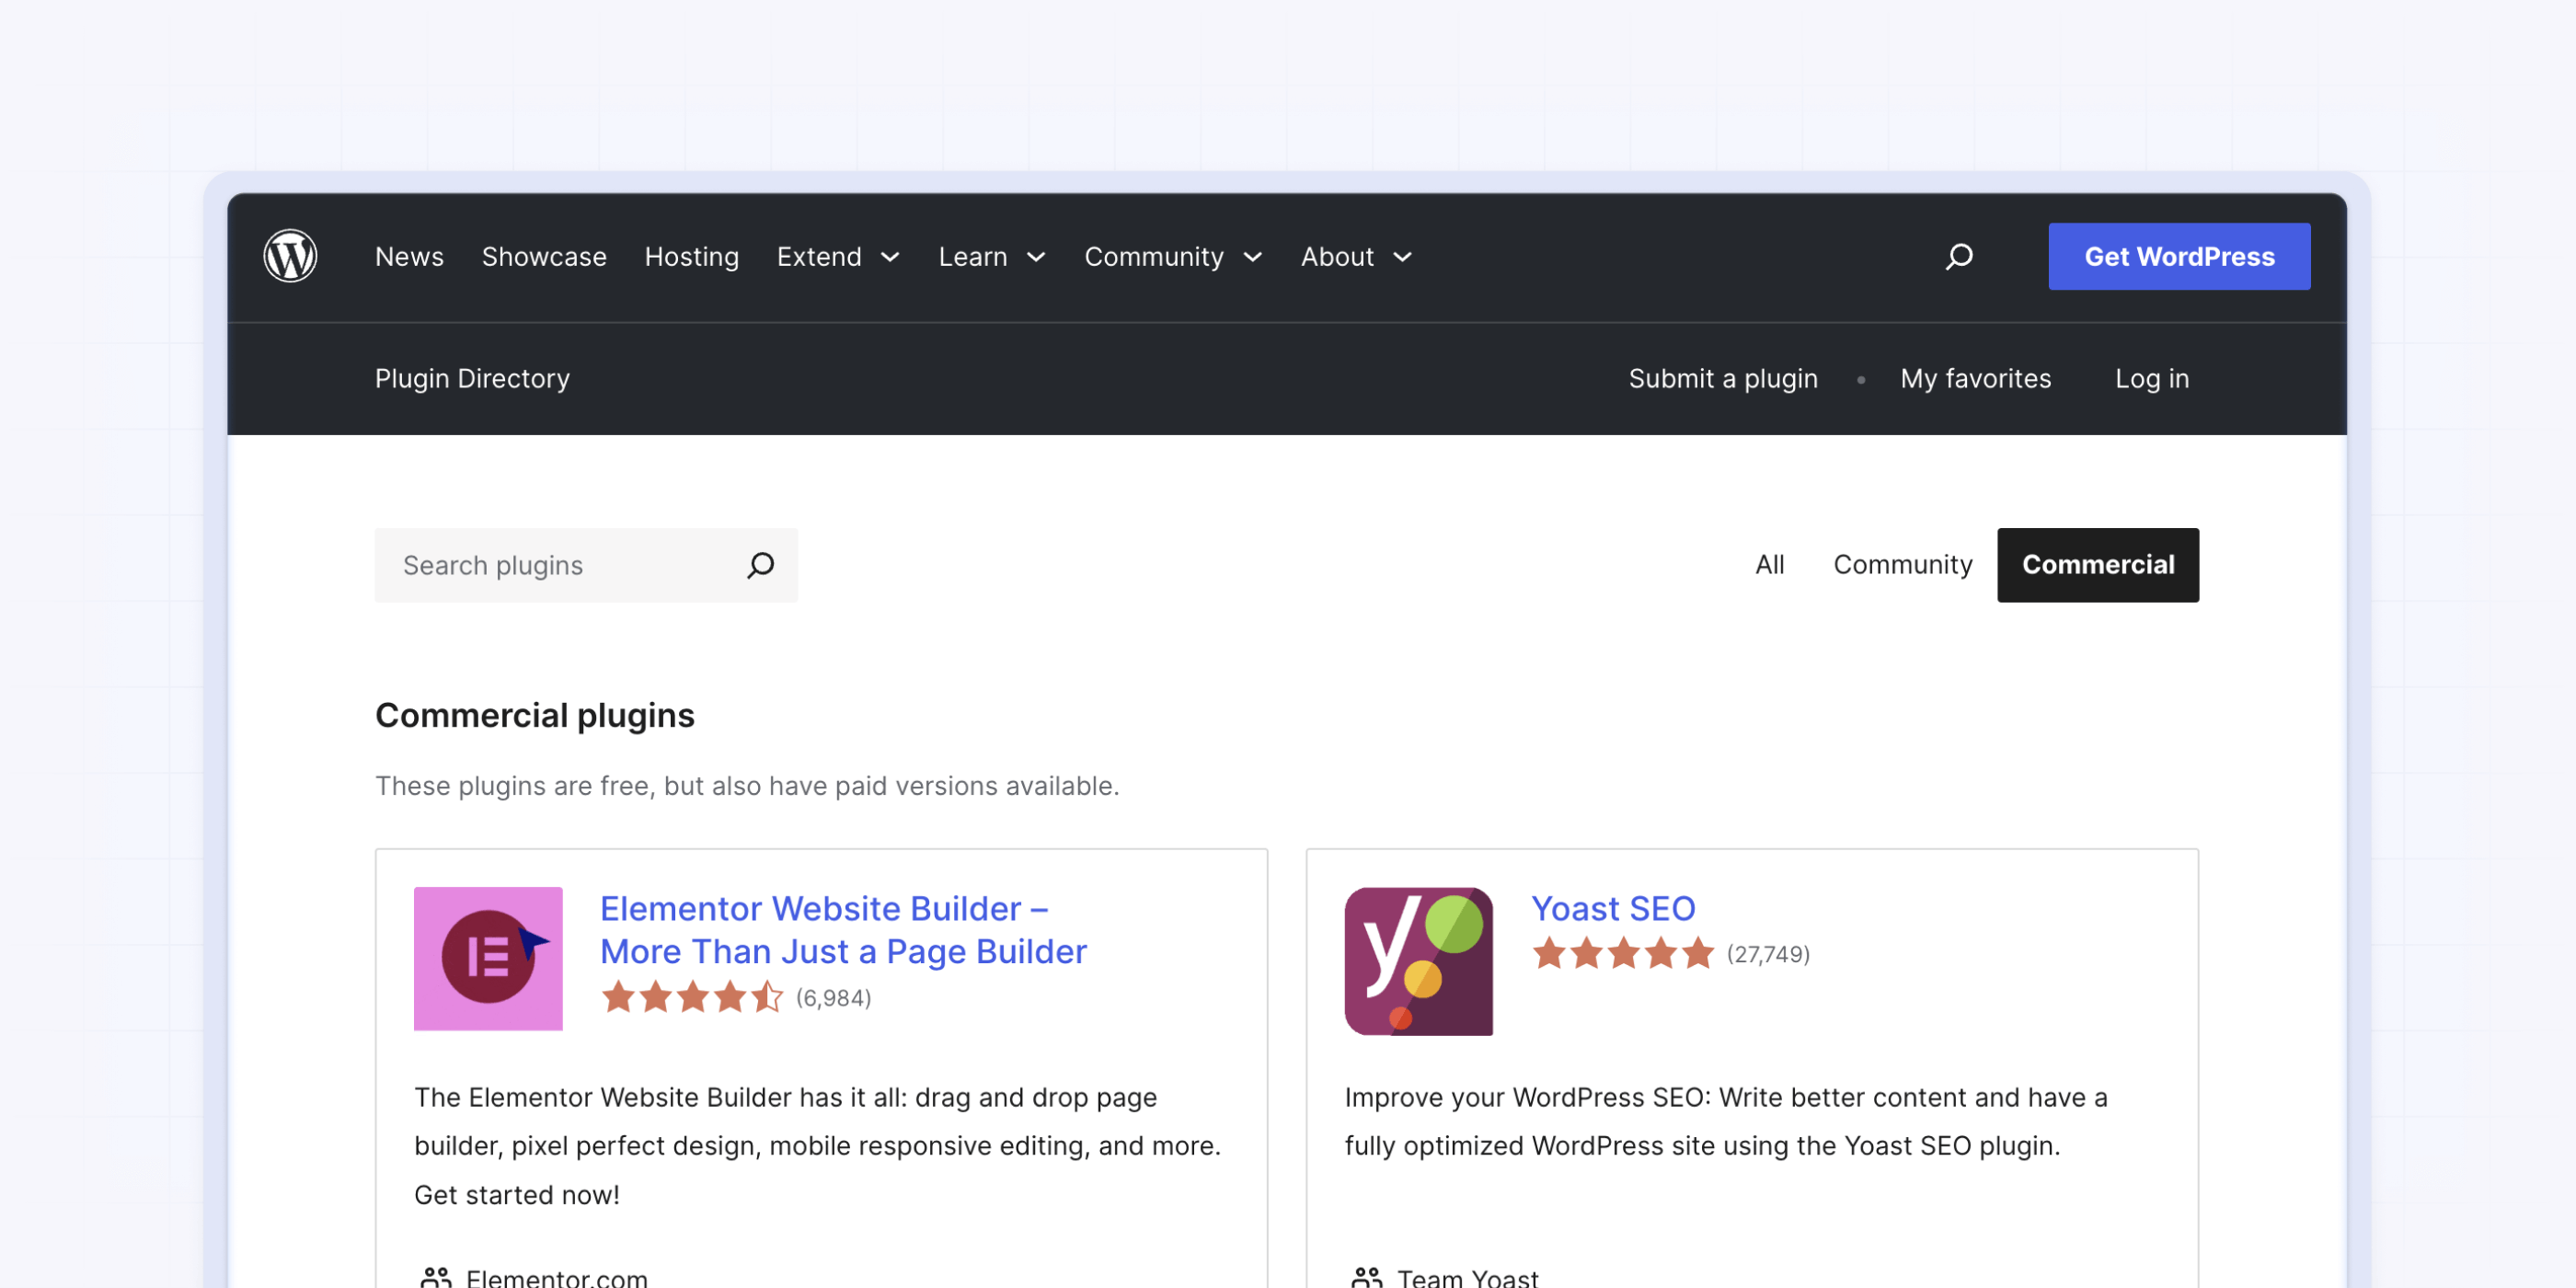Image resolution: width=2576 pixels, height=1288 pixels.
Task: Open Hosting in top navigation
Action: 691,257
